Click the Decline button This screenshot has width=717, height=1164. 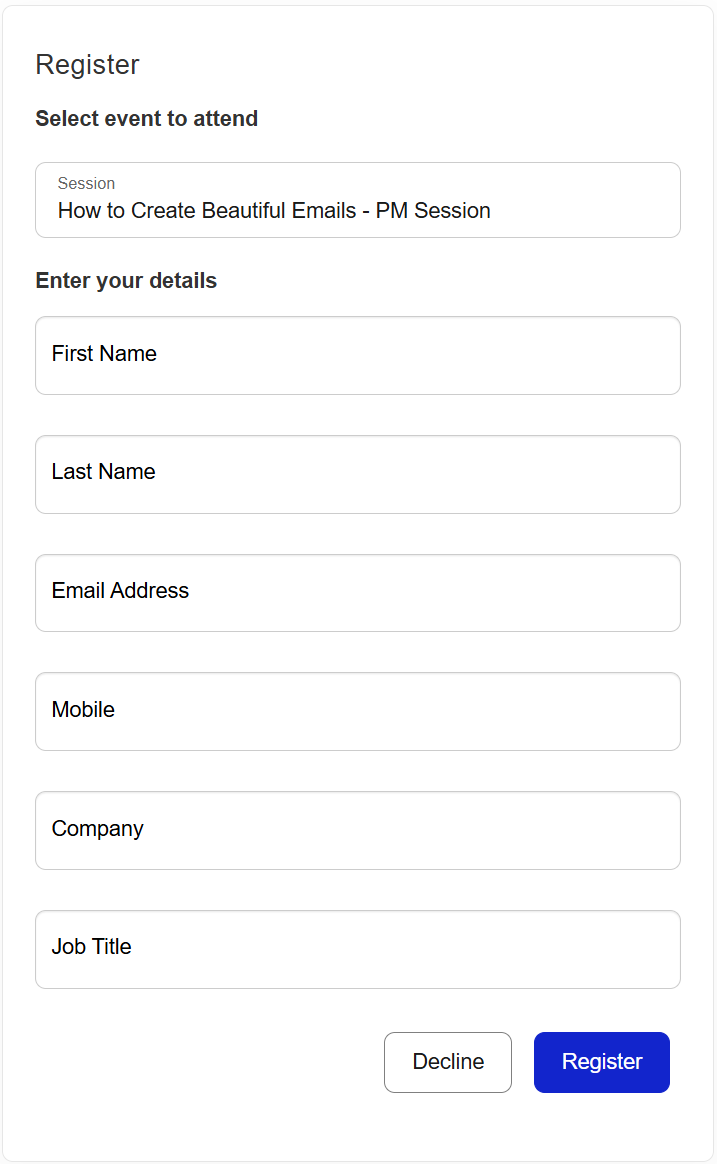[x=448, y=1062]
